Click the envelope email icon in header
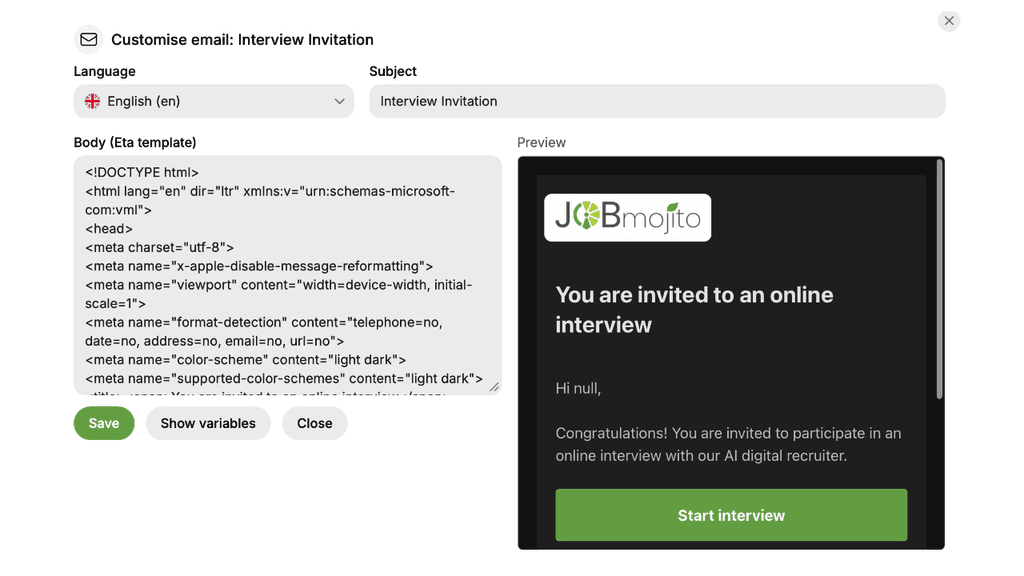The height and width of the screenshot is (576, 1024). click(x=89, y=40)
